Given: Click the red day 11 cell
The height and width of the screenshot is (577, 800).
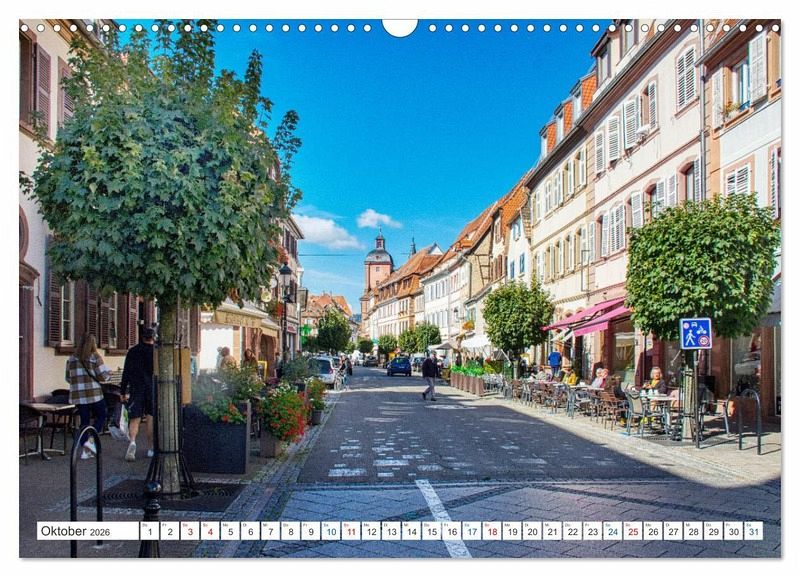Looking at the screenshot, I should (x=350, y=531).
